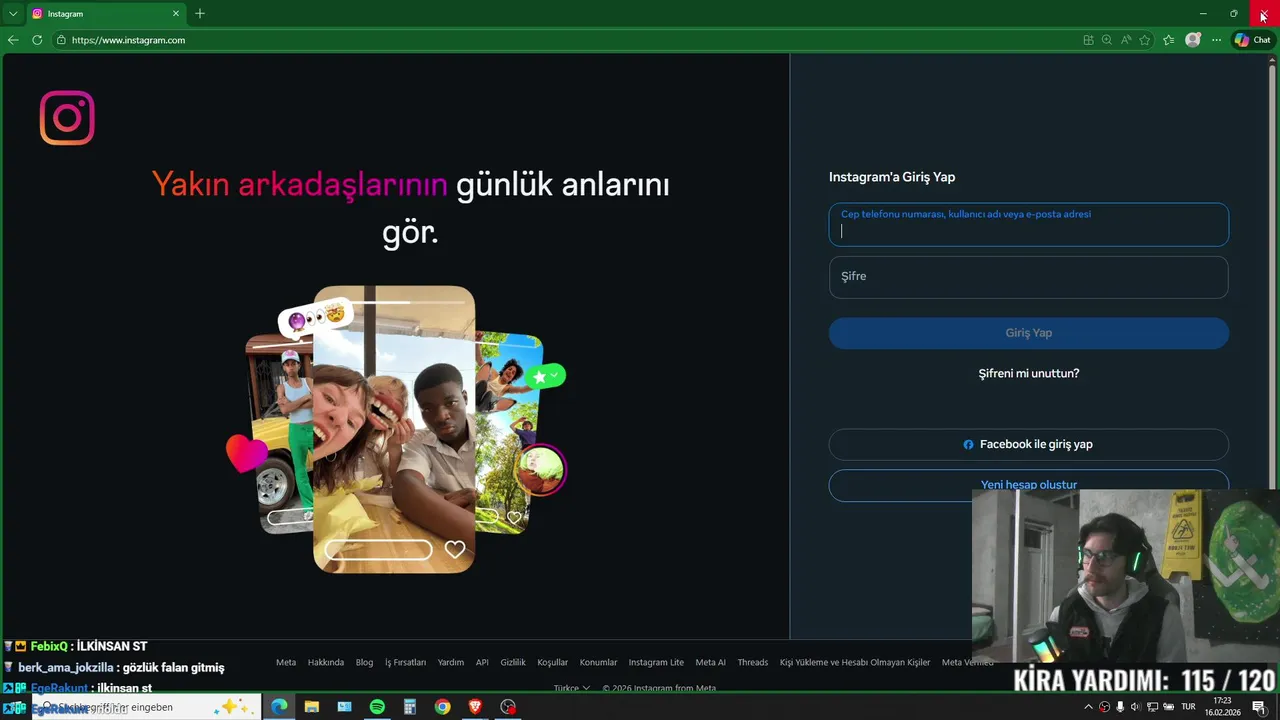The width and height of the screenshot is (1280, 720).
Task: Open the taskbar clock and date
Action: (x=1222, y=707)
